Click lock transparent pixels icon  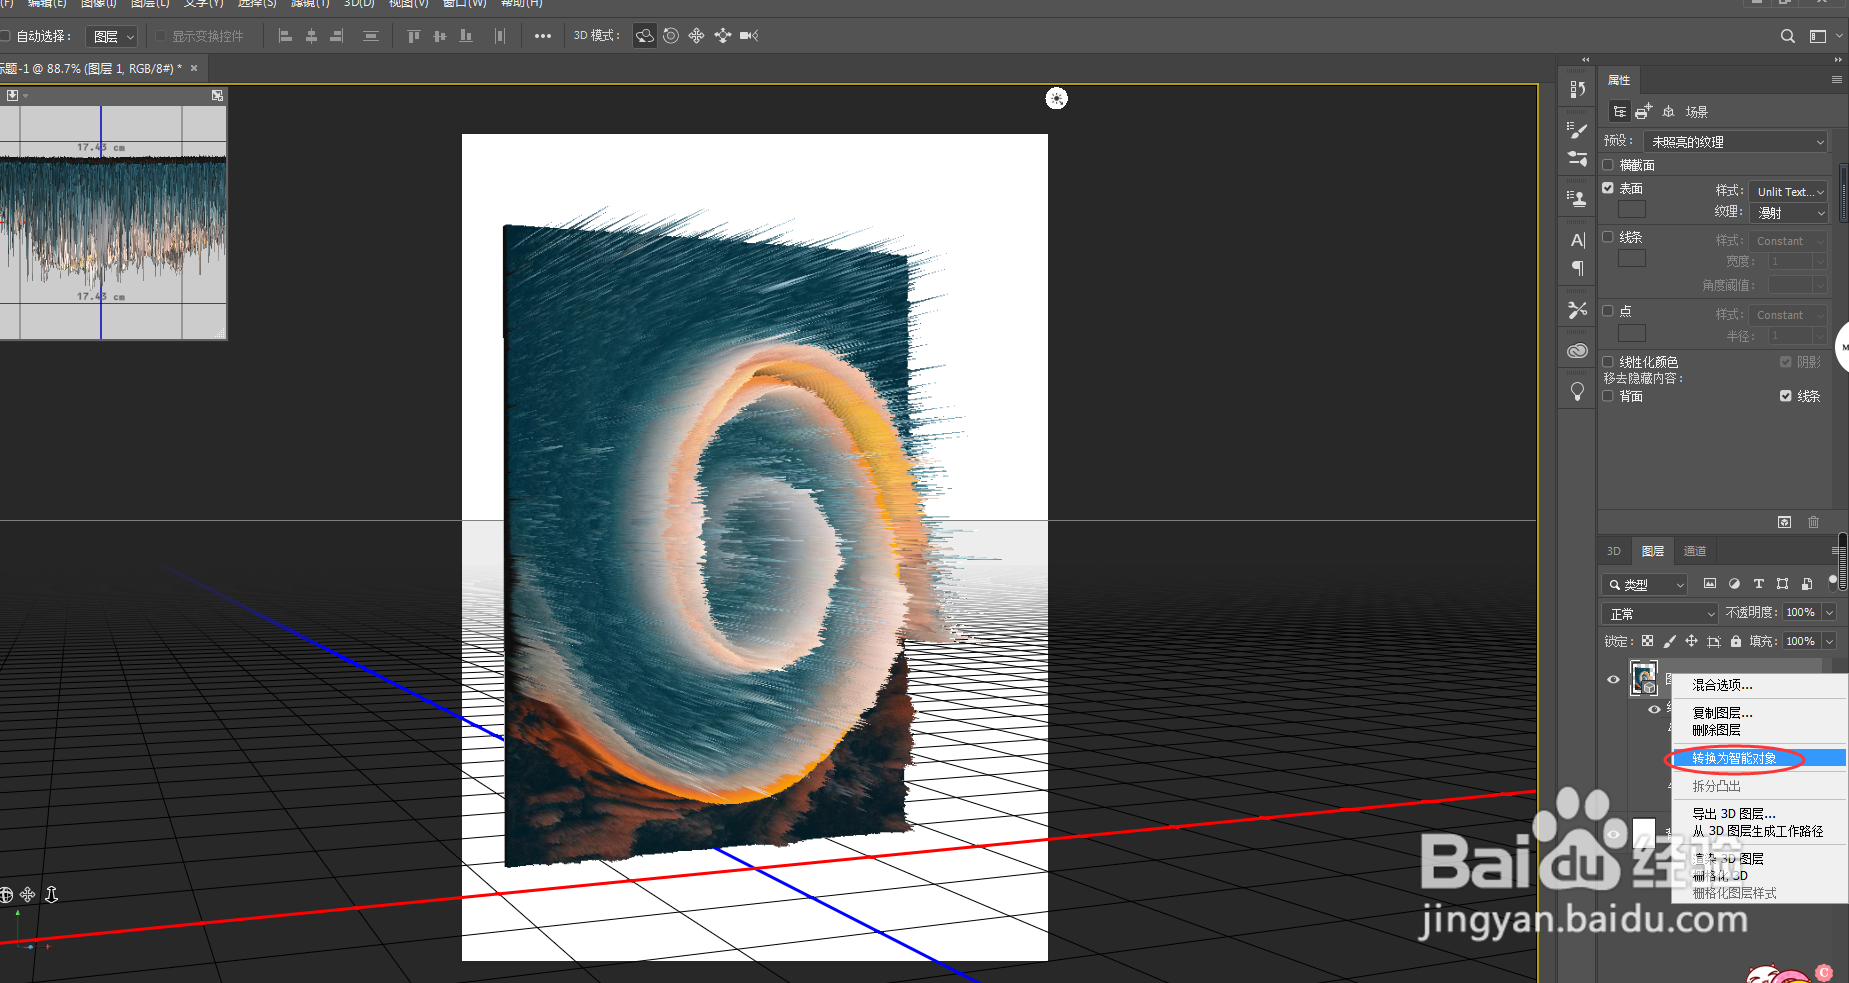[x=1647, y=641]
